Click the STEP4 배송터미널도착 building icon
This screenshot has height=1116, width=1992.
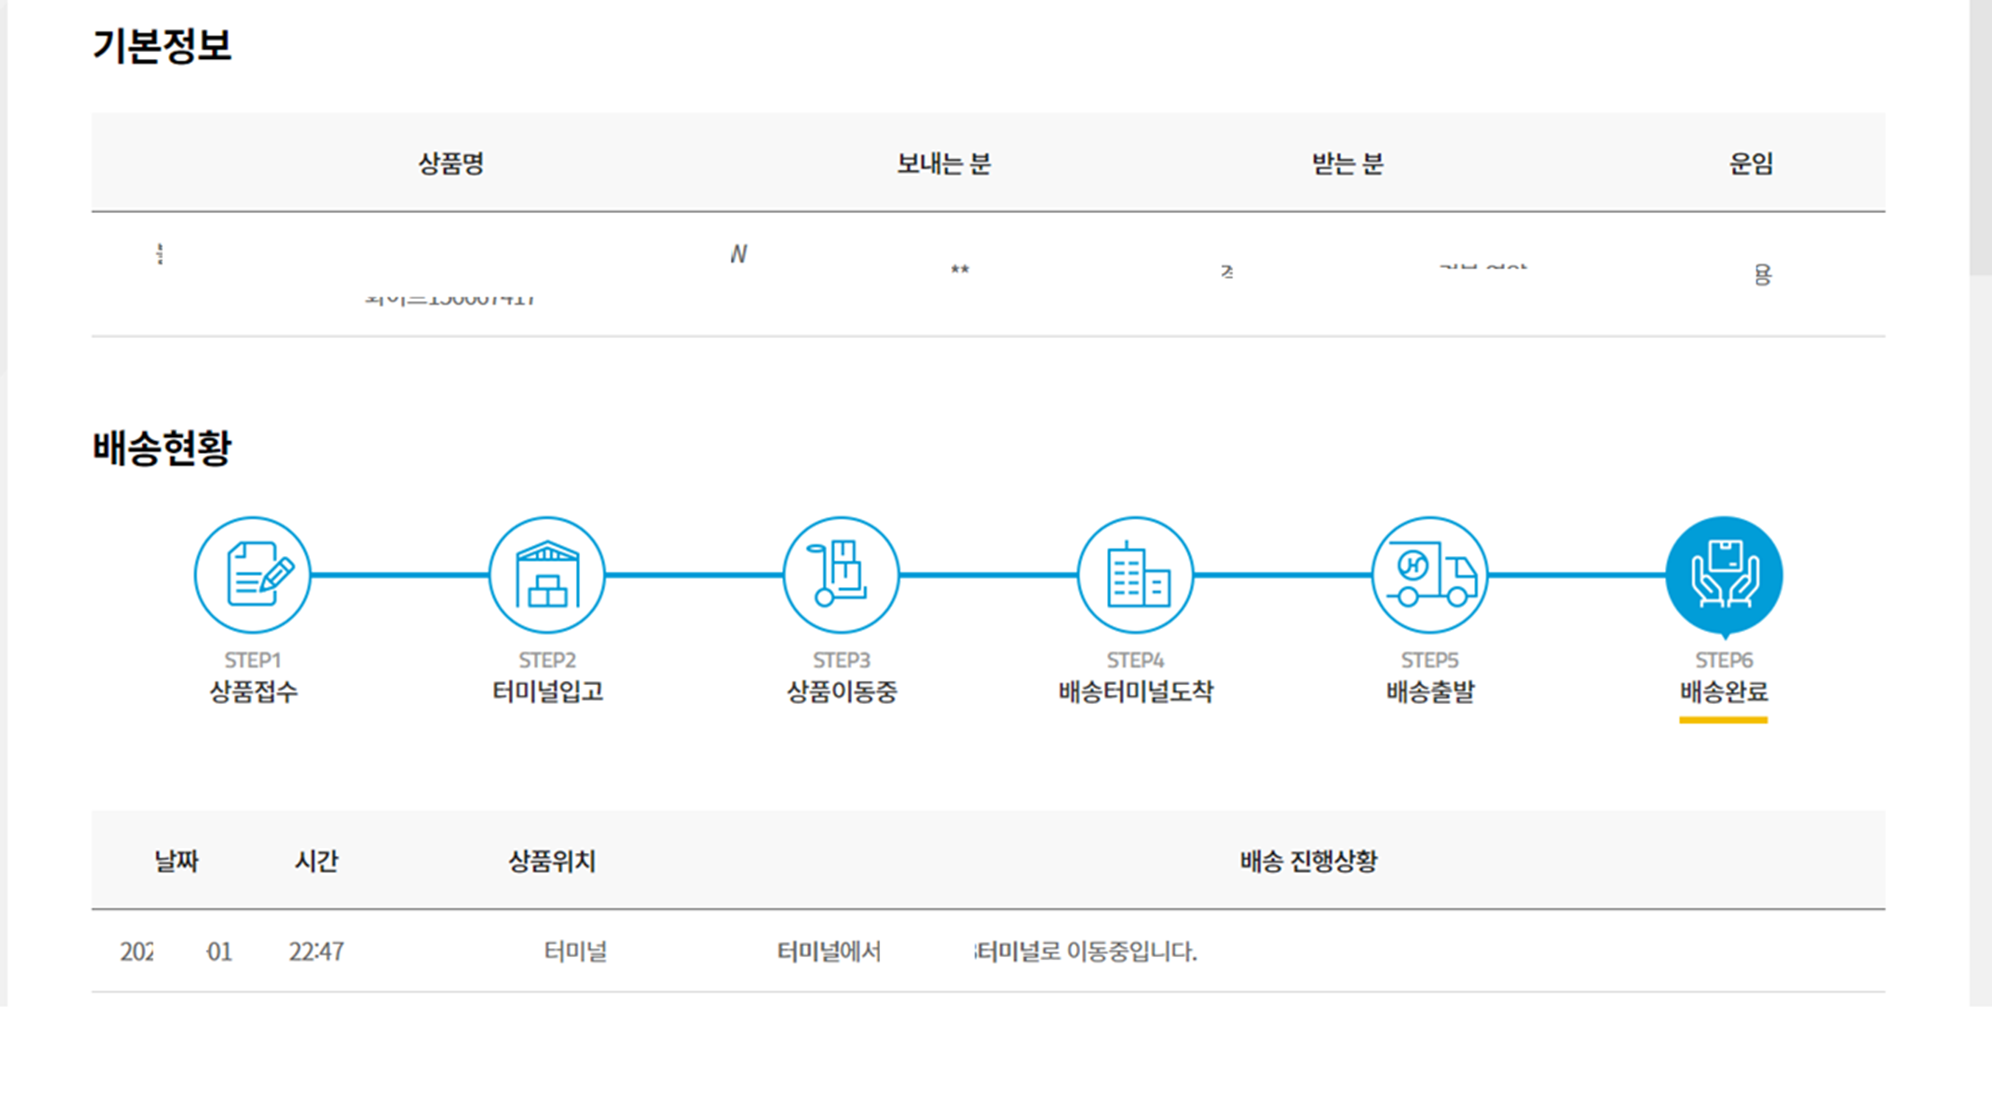point(1135,574)
